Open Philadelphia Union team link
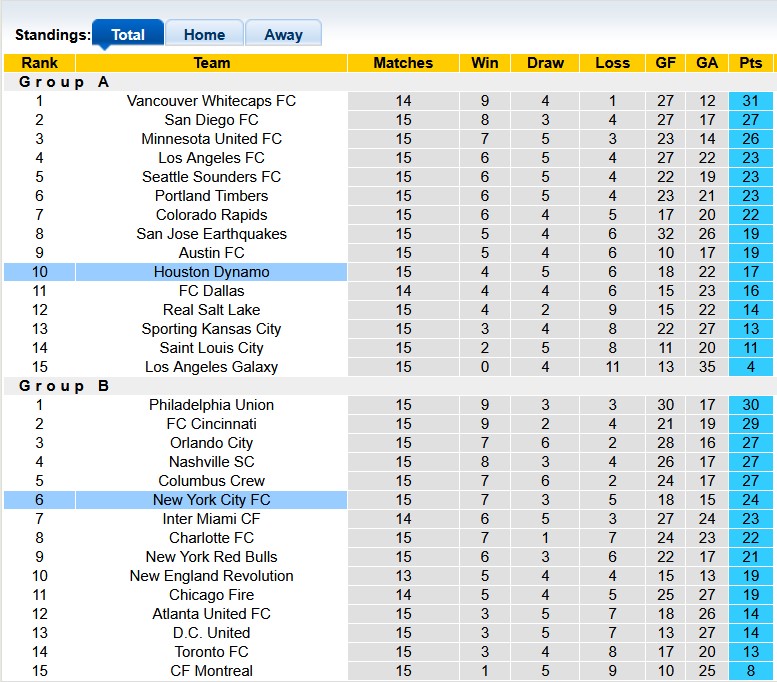This screenshot has width=777, height=682. pos(211,405)
